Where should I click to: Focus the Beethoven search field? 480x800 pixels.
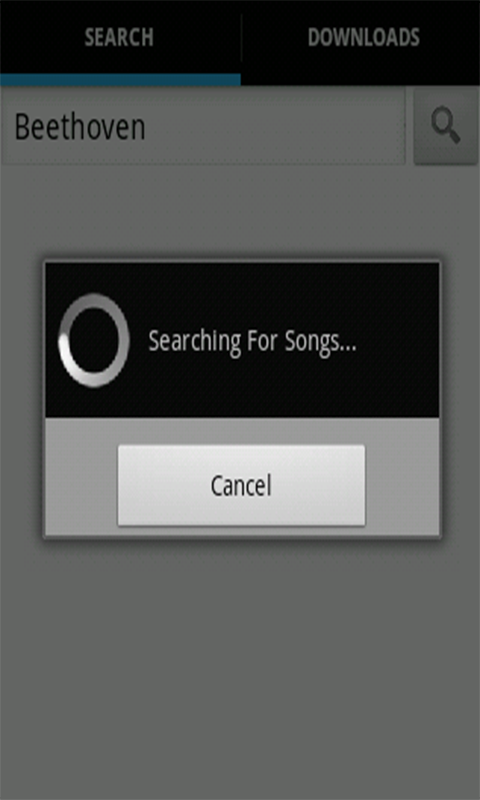coord(204,127)
